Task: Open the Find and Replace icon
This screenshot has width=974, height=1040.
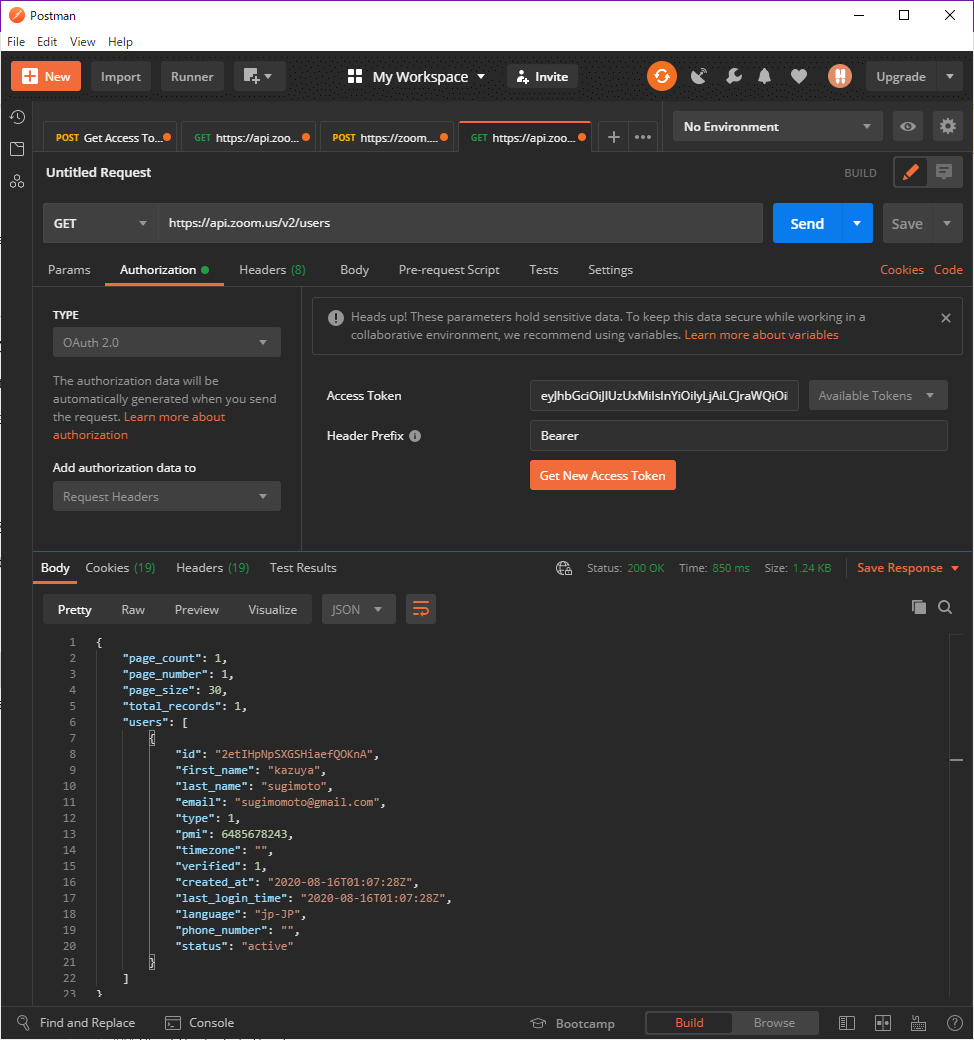Action: click(23, 1022)
